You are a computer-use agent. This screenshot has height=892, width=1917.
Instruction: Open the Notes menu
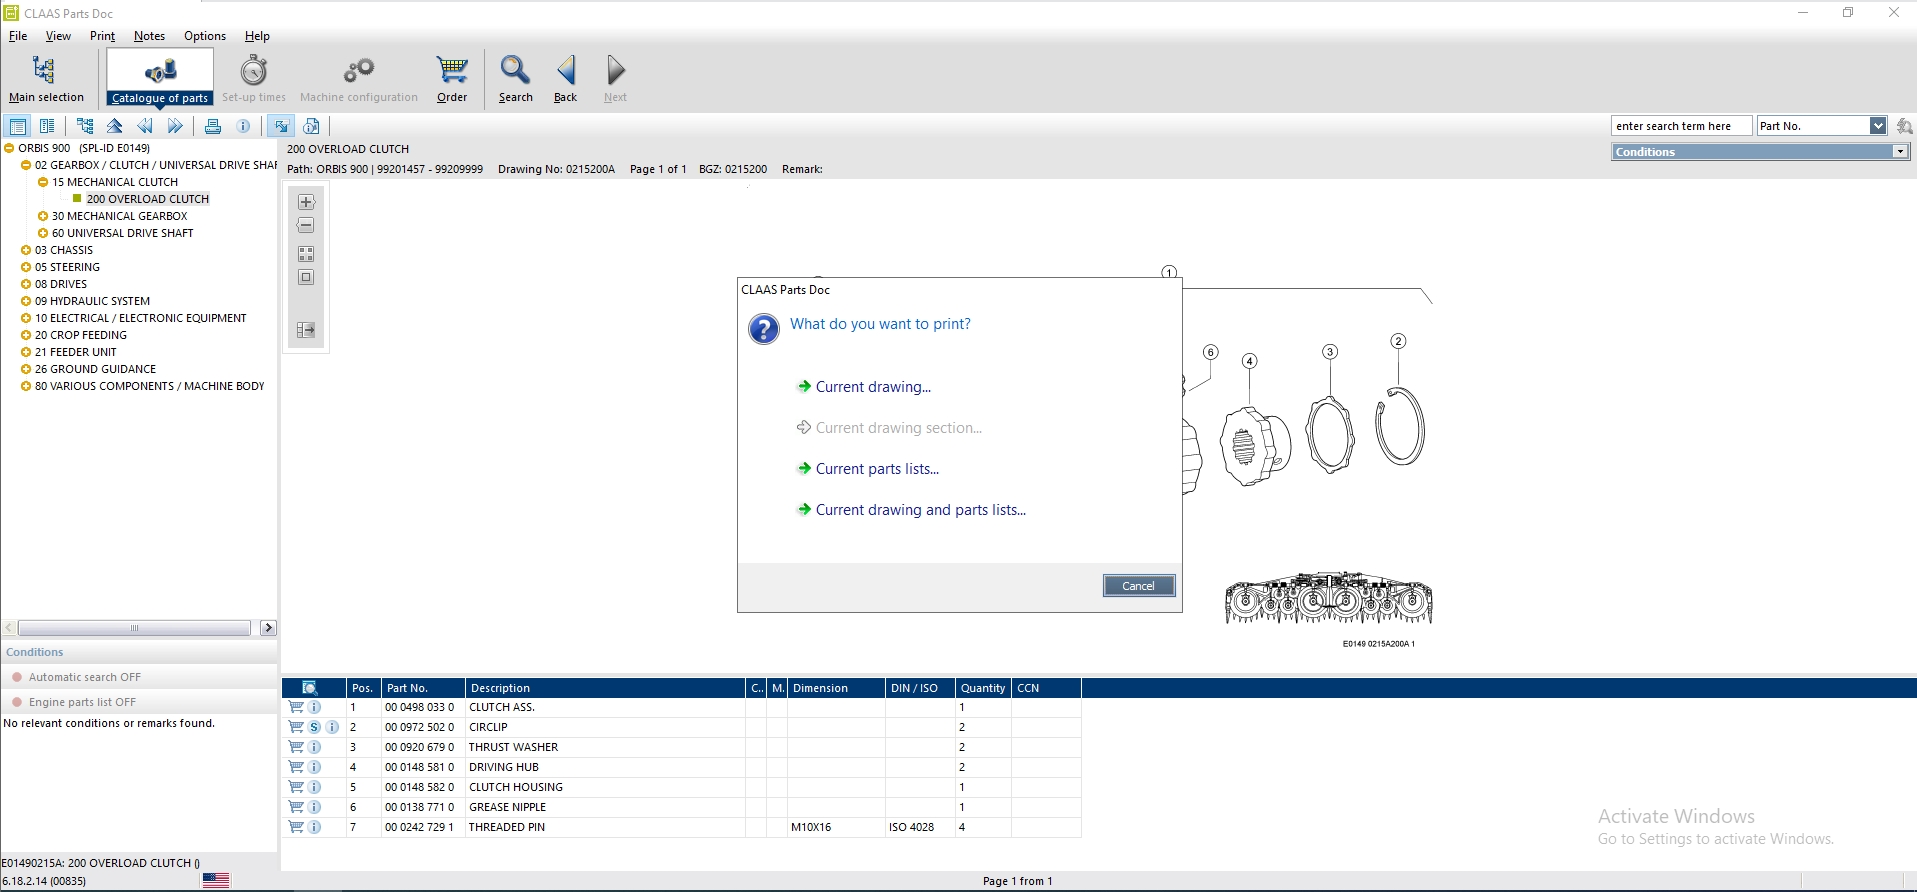click(x=149, y=36)
